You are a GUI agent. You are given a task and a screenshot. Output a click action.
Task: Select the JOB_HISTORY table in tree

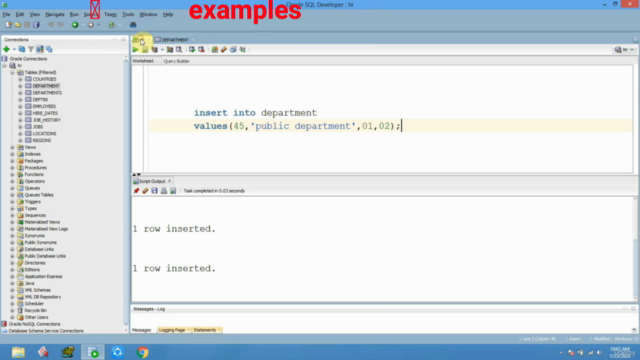click(x=47, y=120)
